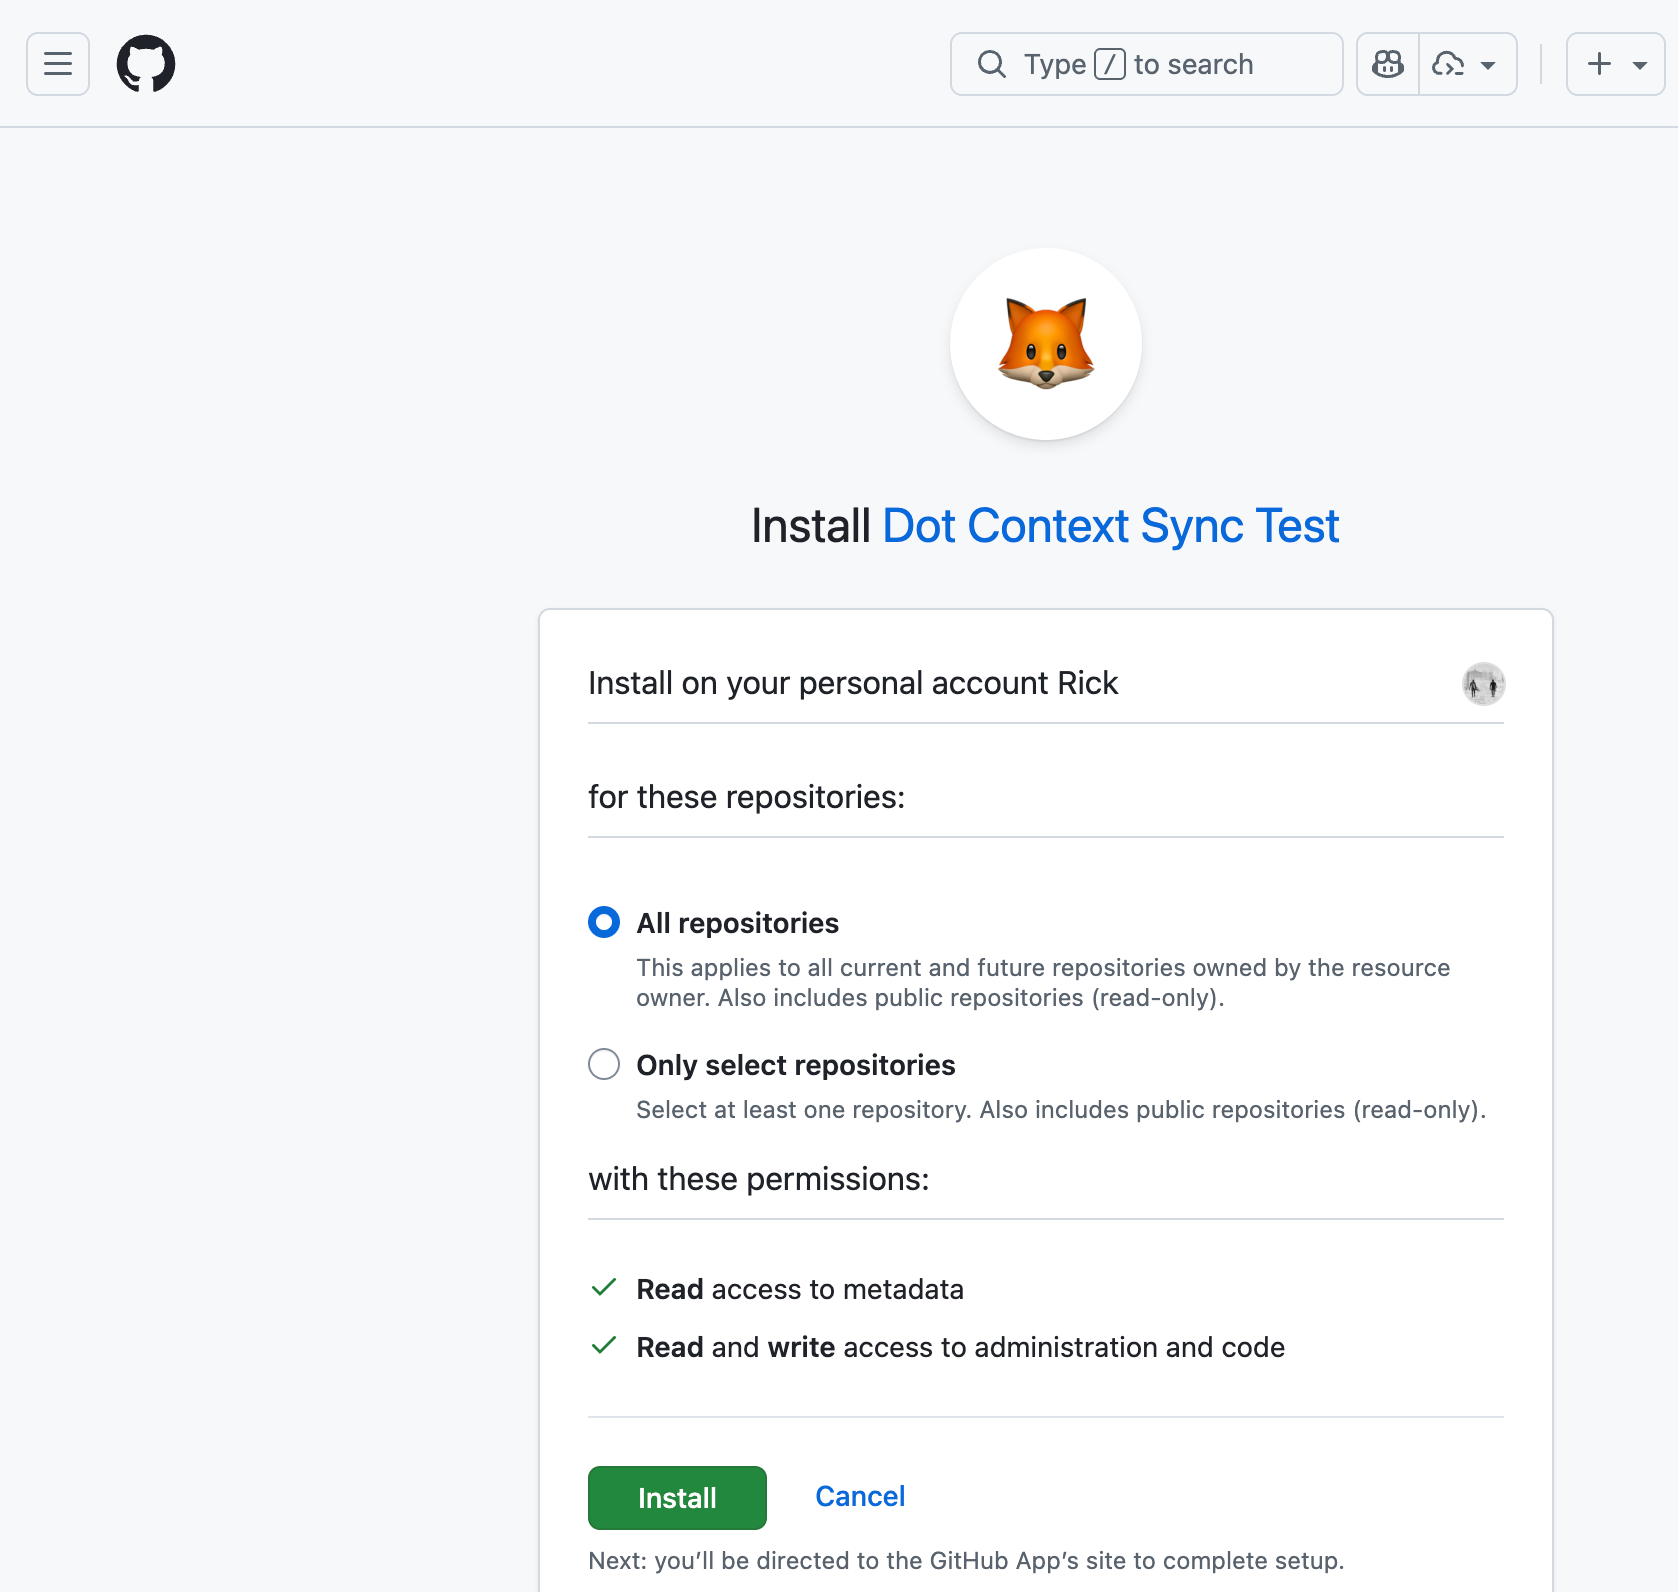The height and width of the screenshot is (1592, 1678).
Task: Click the Codespaces cloud icon
Action: coord(1450,63)
